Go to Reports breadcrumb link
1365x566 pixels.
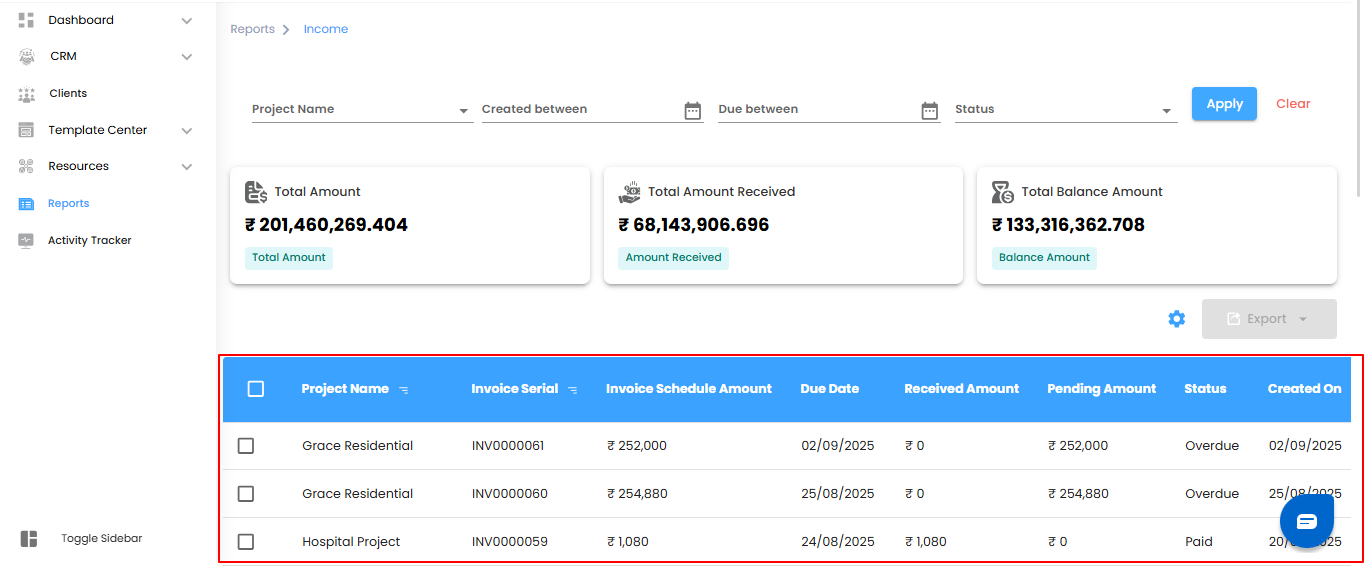[252, 29]
